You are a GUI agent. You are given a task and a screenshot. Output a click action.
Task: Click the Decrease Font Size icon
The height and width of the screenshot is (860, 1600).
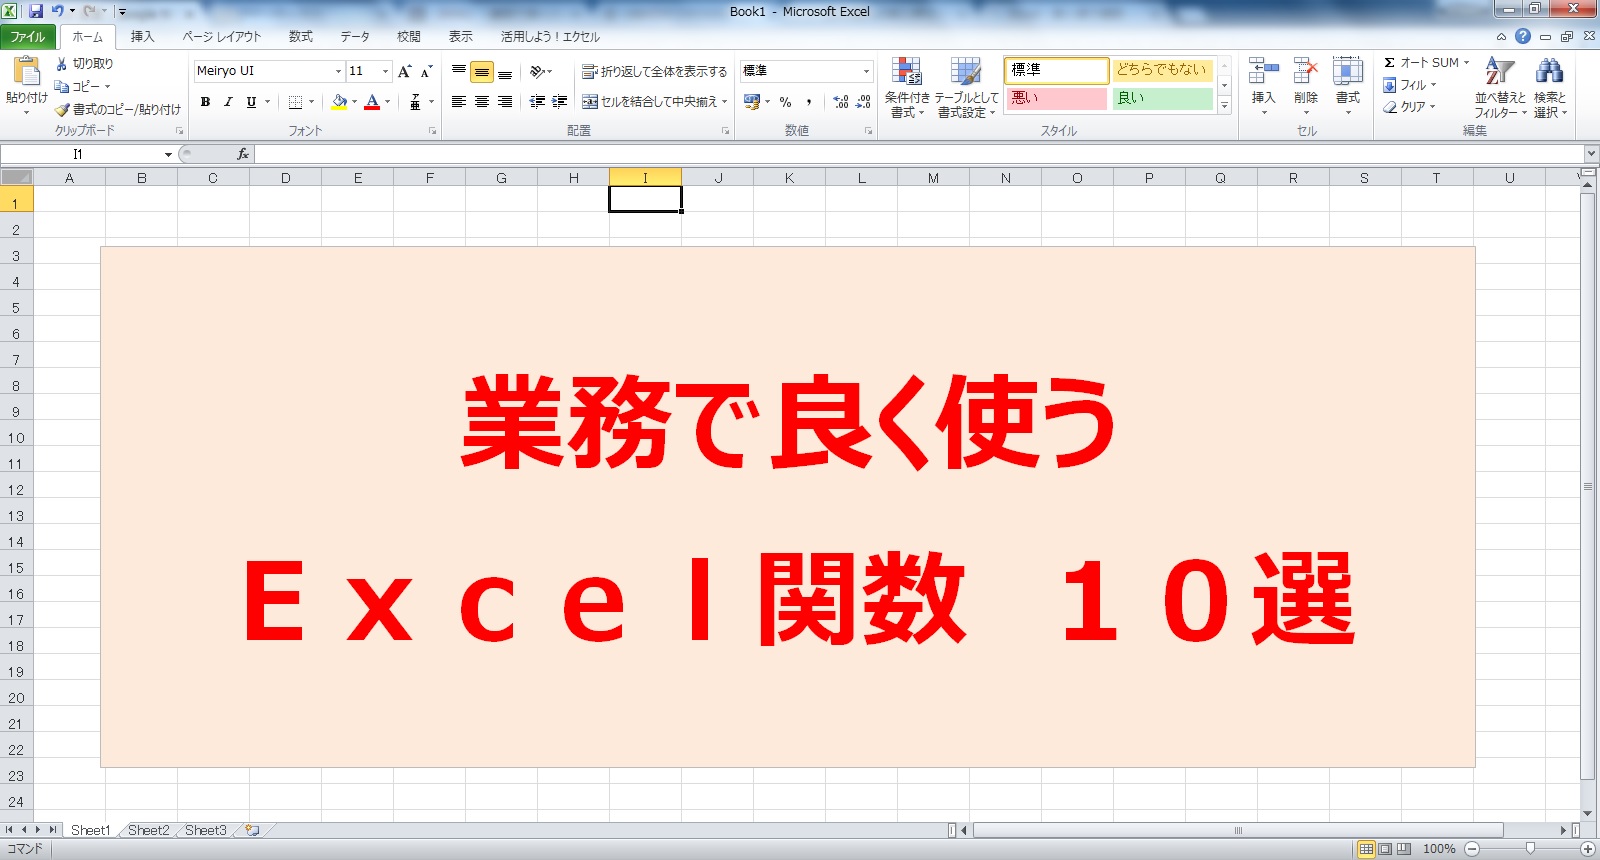pyautogui.click(x=426, y=71)
